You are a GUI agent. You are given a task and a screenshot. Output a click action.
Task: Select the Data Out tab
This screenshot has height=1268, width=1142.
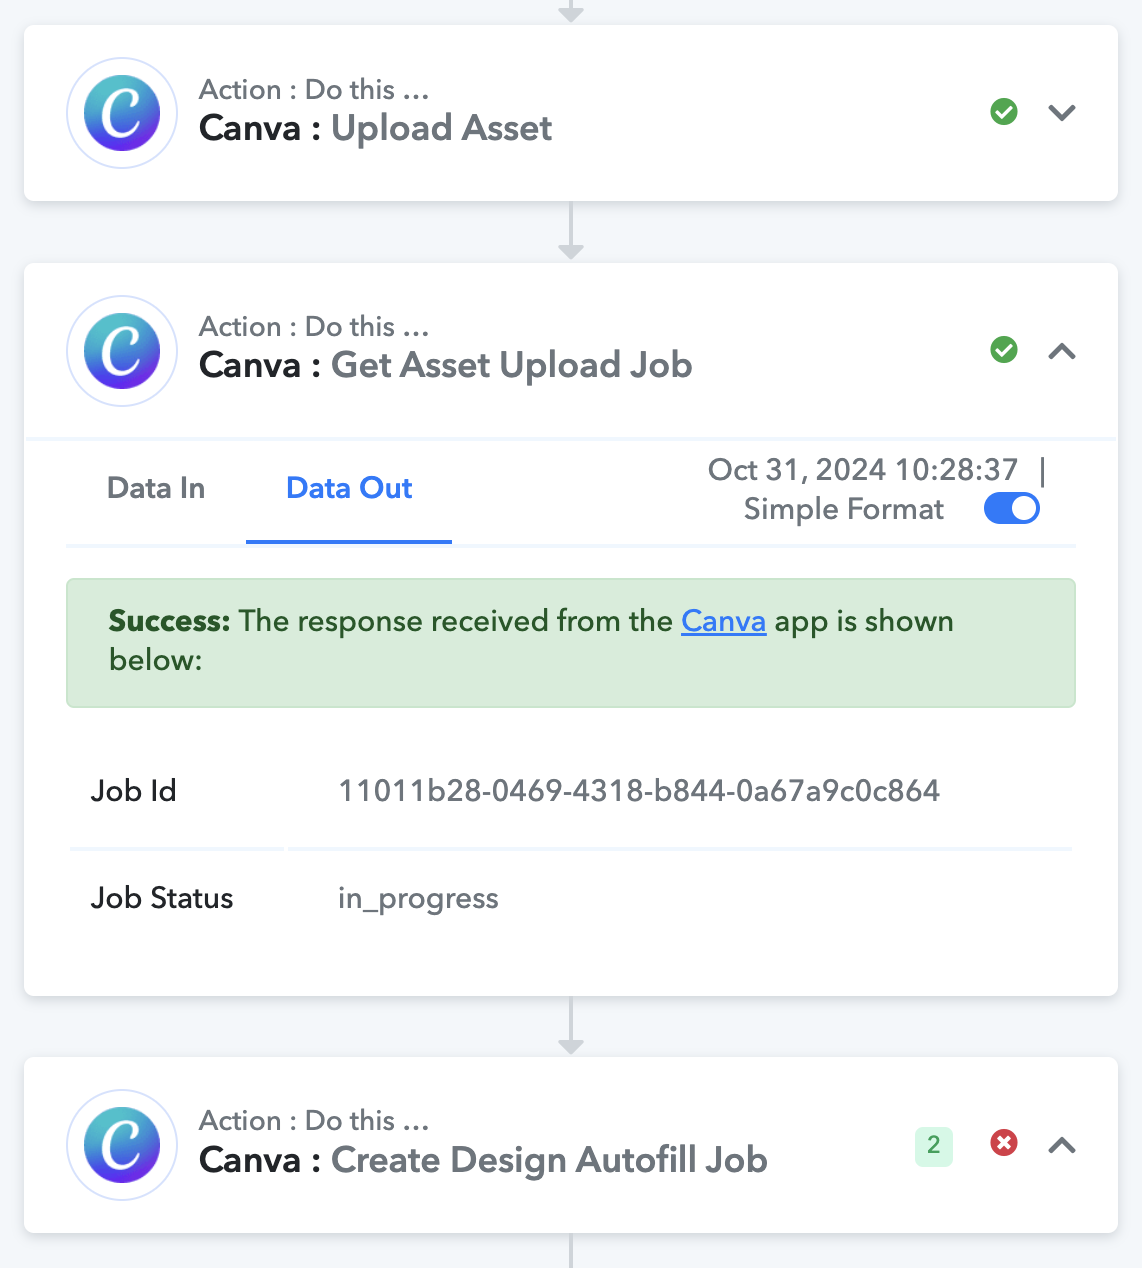pyautogui.click(x=349, y=488)
